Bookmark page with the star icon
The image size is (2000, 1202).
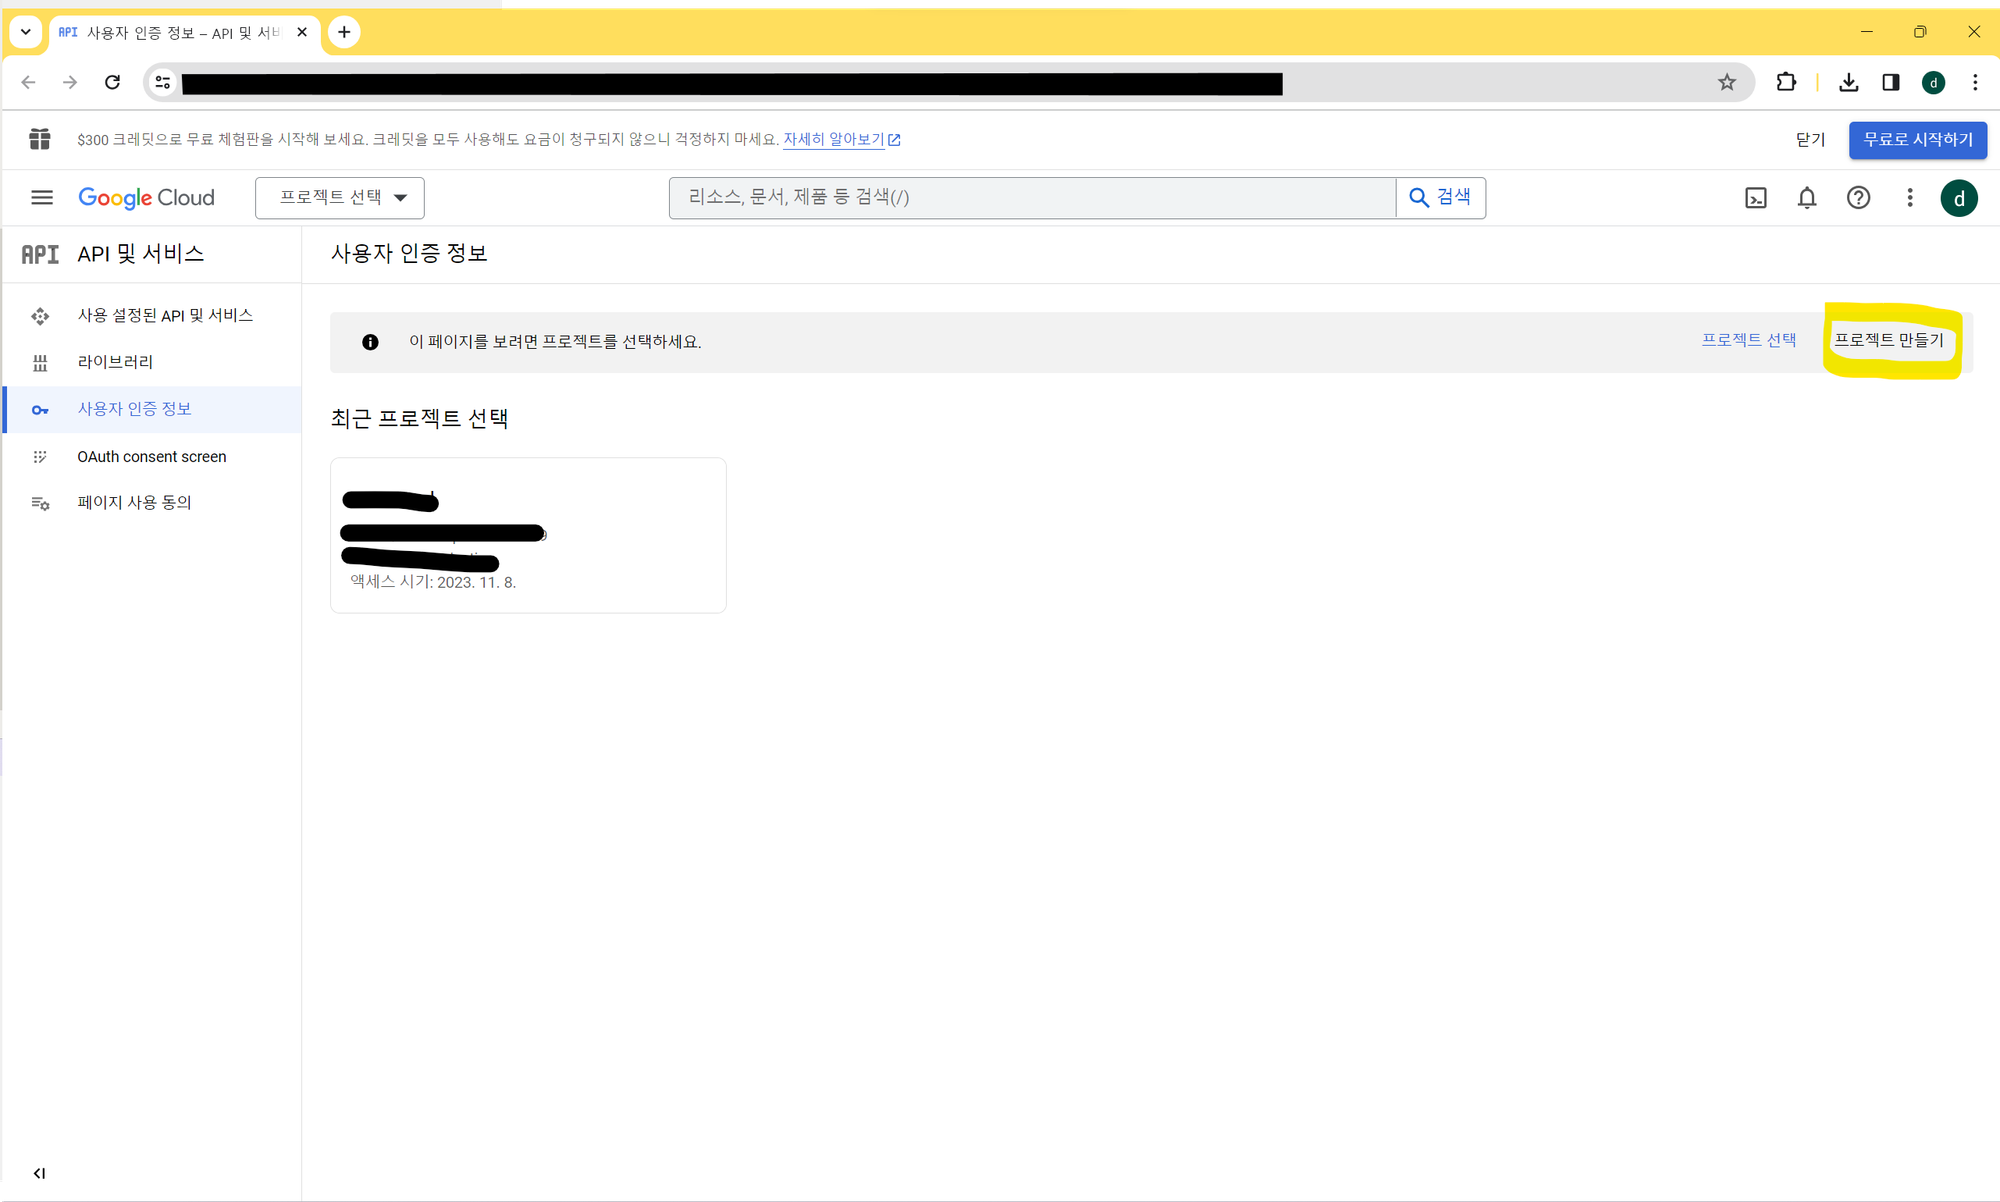click(1726, 83)
